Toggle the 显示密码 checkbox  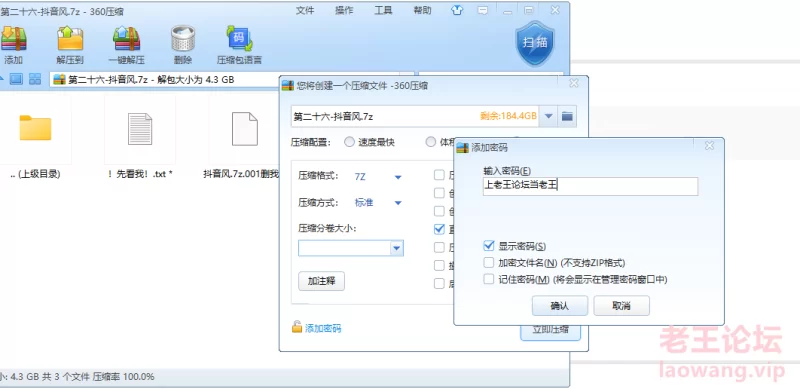pyautogui.click(x=488, y=246)
